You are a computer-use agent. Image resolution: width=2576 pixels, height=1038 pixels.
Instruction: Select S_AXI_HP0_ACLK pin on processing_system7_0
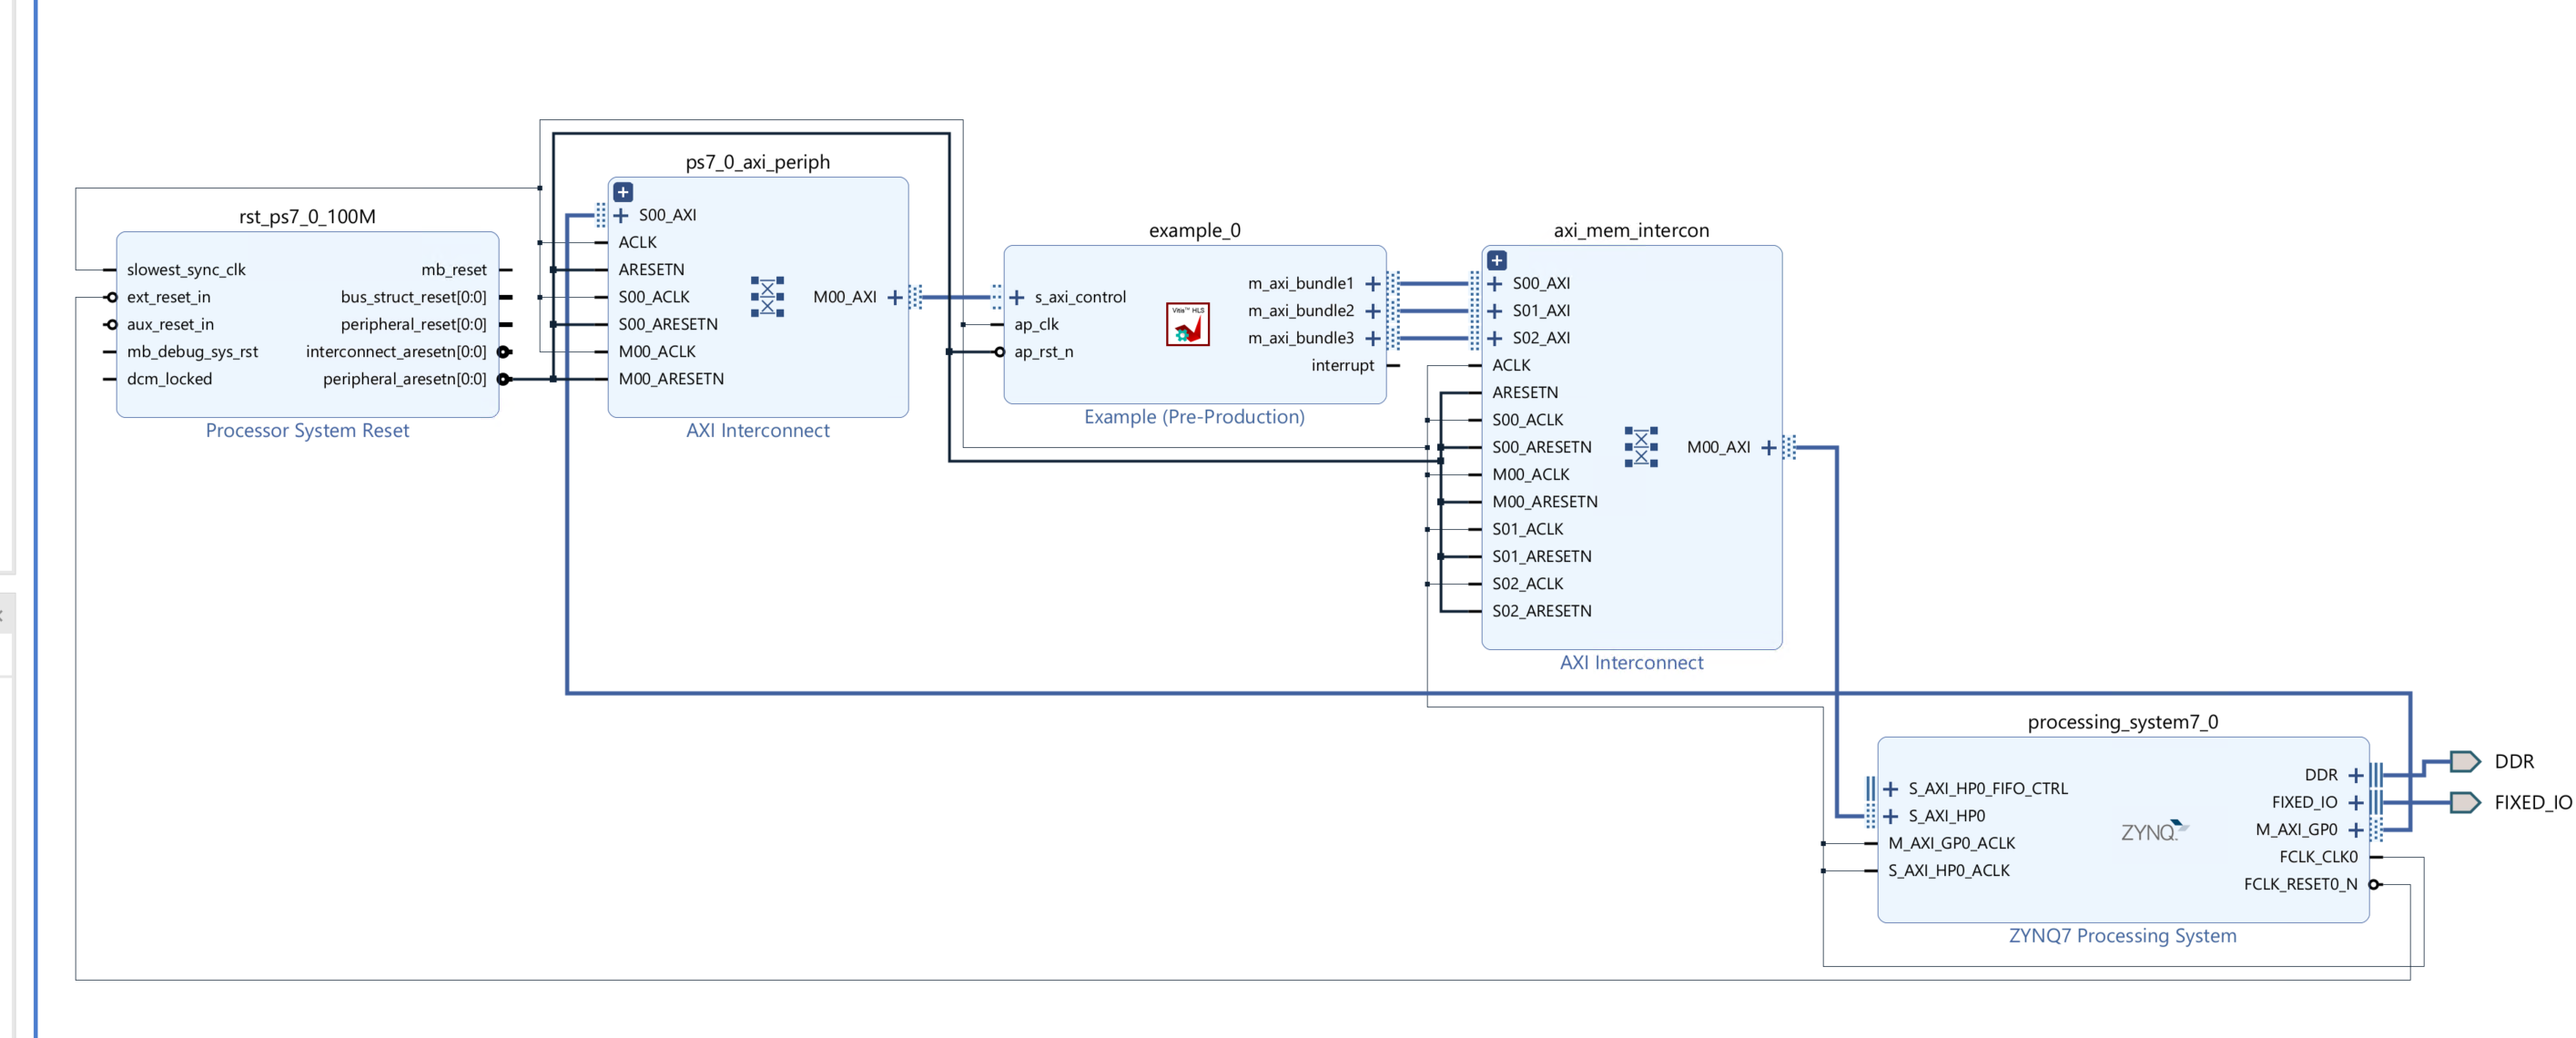[1948, 871]
